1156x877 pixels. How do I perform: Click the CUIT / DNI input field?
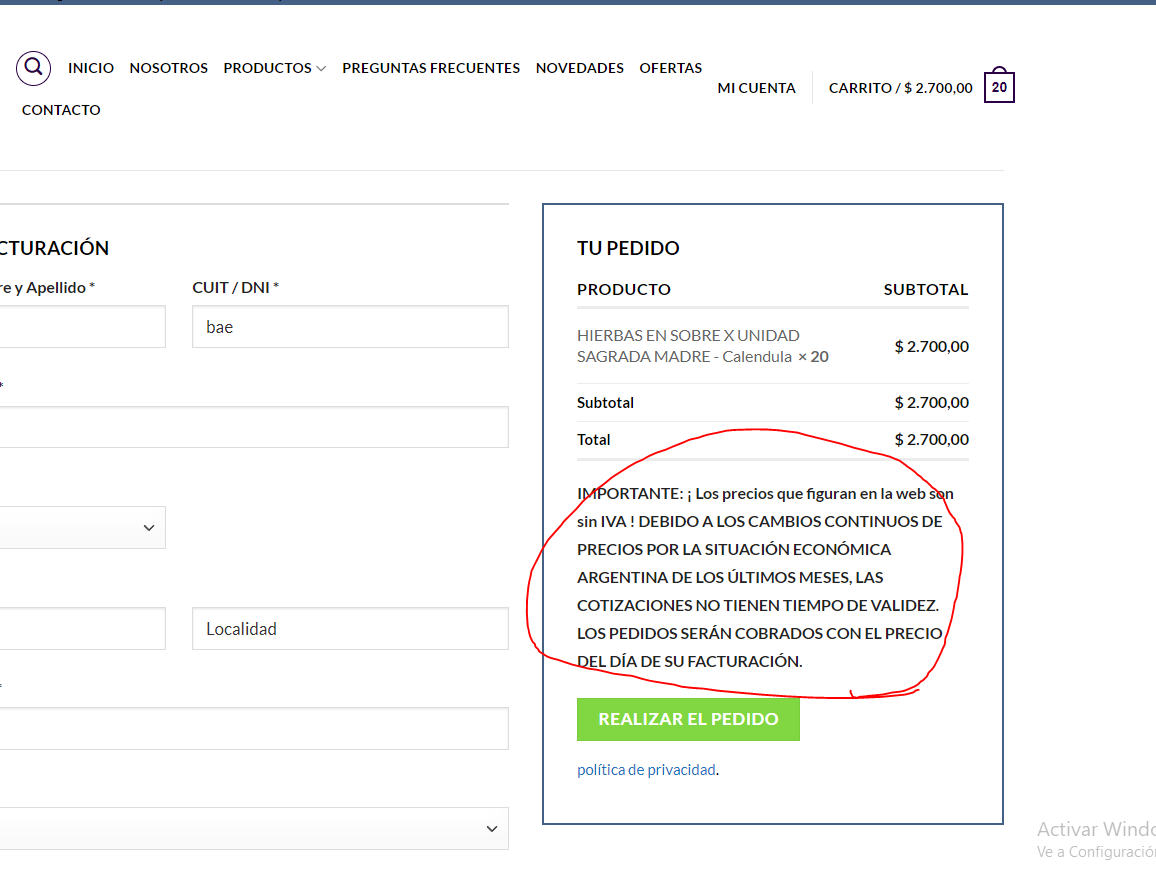click(x=350, y=326)
